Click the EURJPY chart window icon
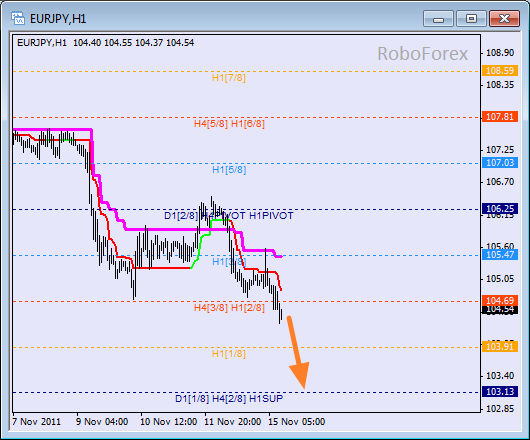Screen dimensions: 530x440 click(18, 18)
